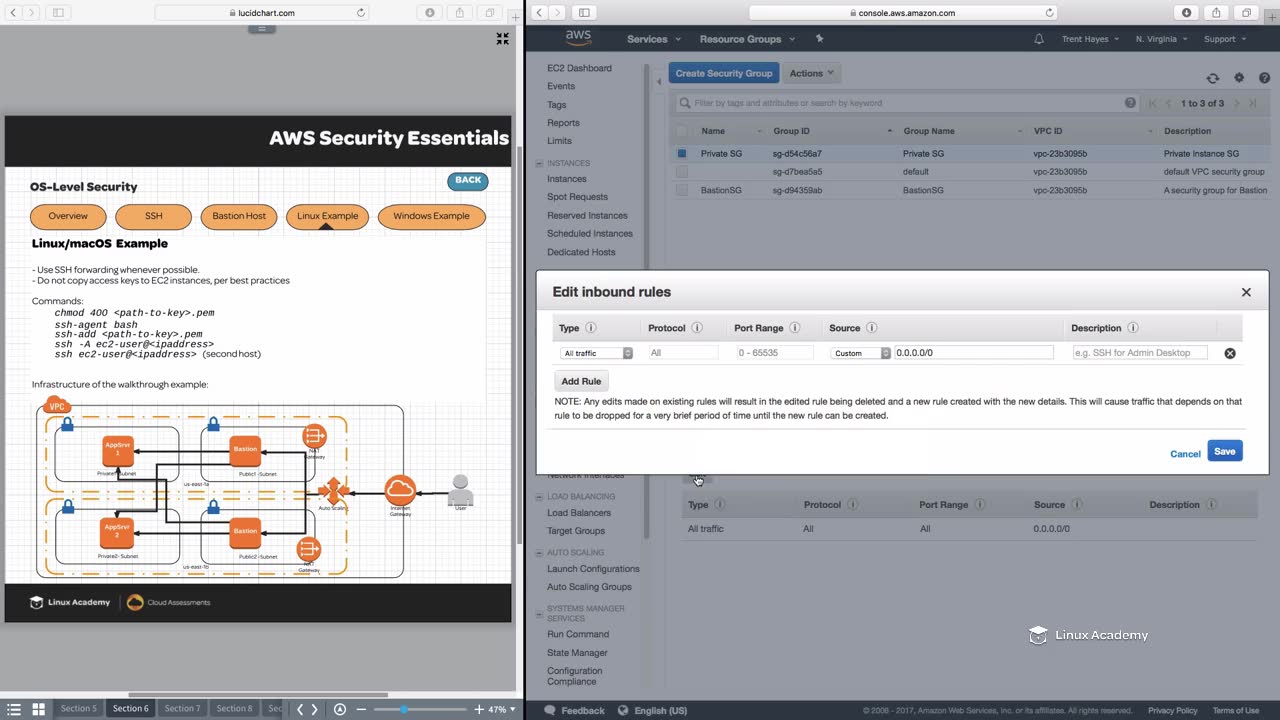Click the BACK button on the slide
The width and height of the screenshot is (1280, 720).
[x=468, y=181]
